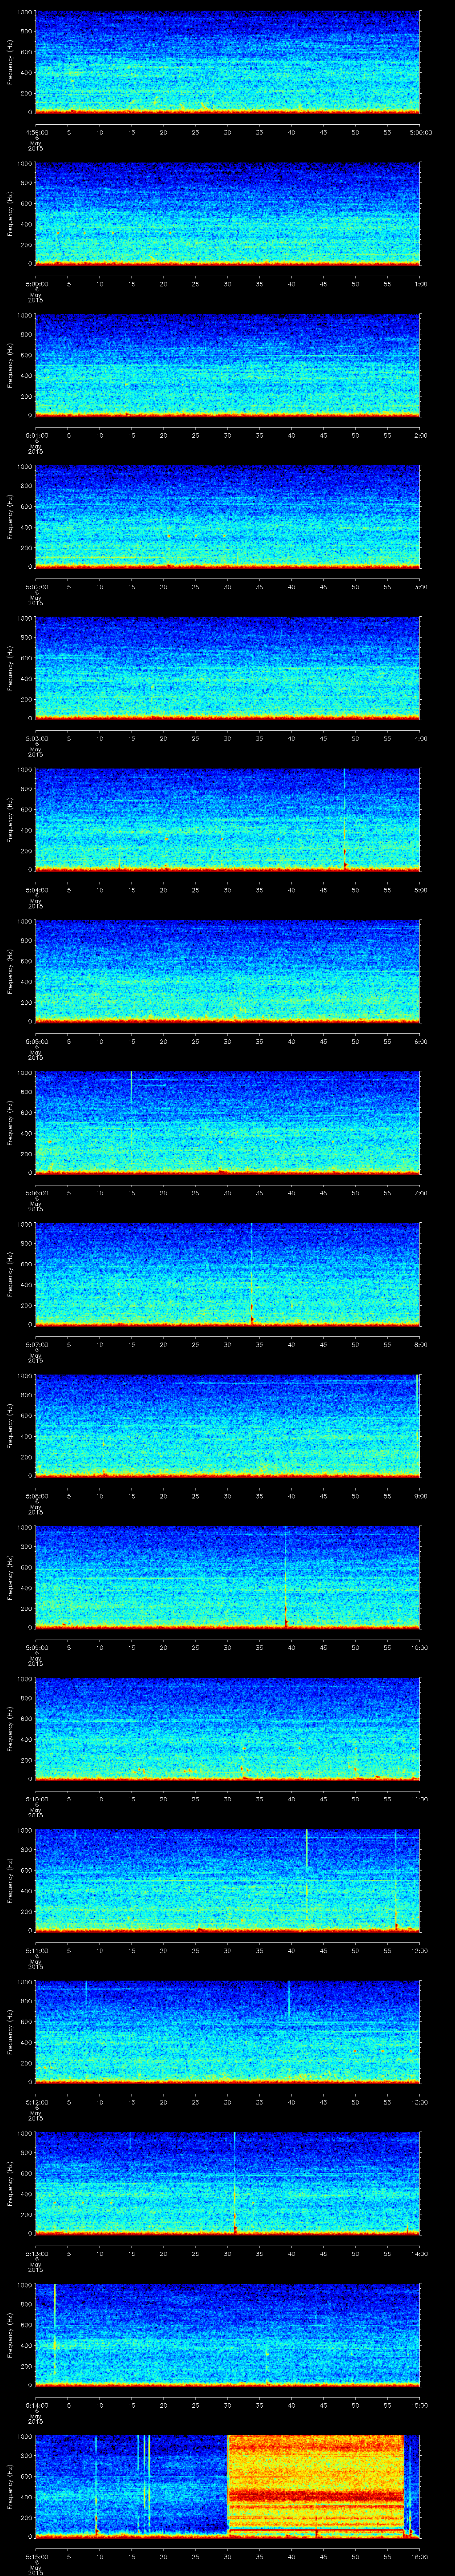
Task: Click the 5:08:00 start time label
Action: [x=36, y=1496]
